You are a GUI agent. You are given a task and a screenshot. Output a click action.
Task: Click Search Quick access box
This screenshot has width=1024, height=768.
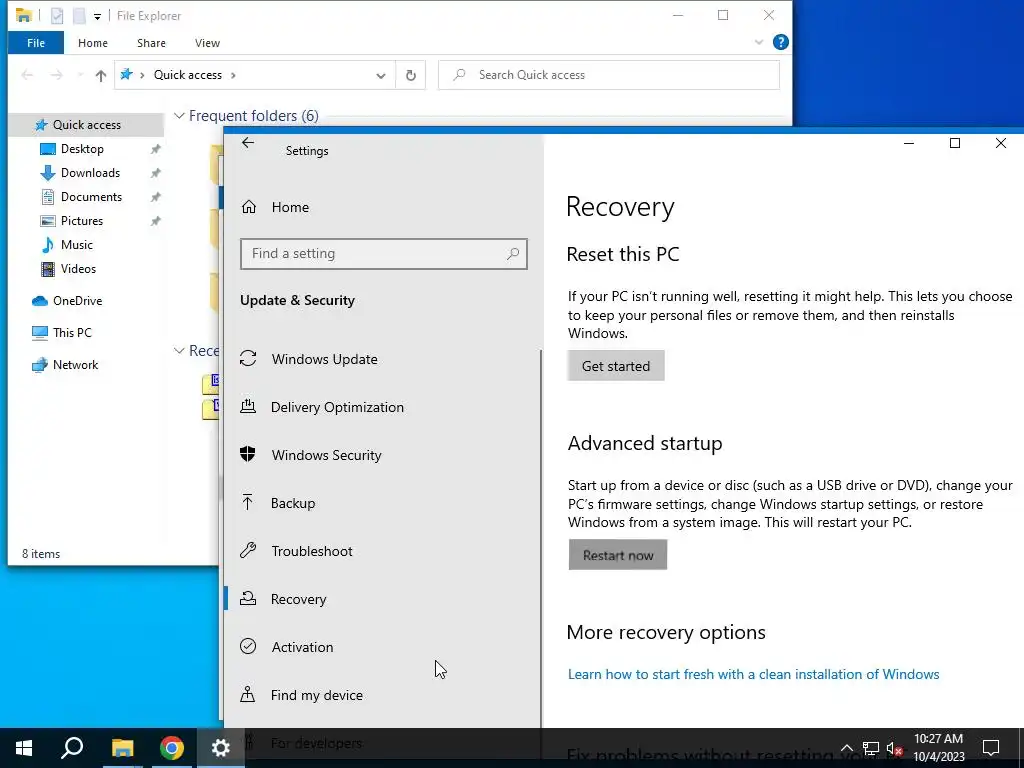[x=609, y=75]
